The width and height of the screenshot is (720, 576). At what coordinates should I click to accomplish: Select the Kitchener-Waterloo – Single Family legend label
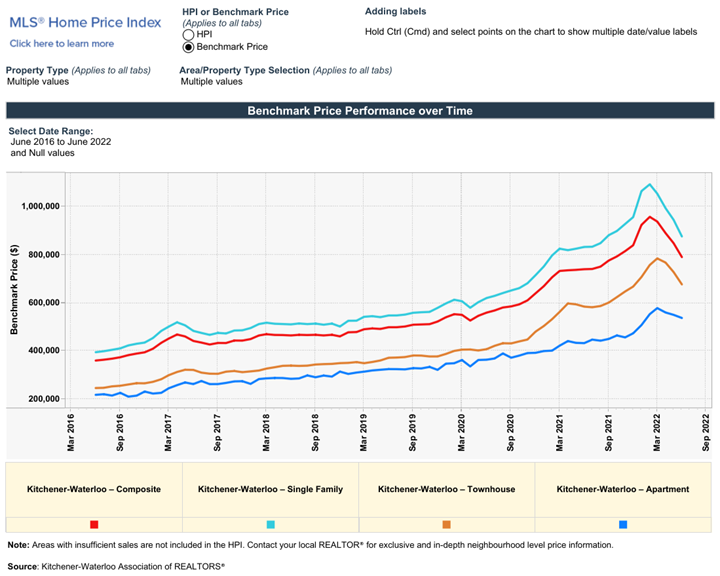270,489
